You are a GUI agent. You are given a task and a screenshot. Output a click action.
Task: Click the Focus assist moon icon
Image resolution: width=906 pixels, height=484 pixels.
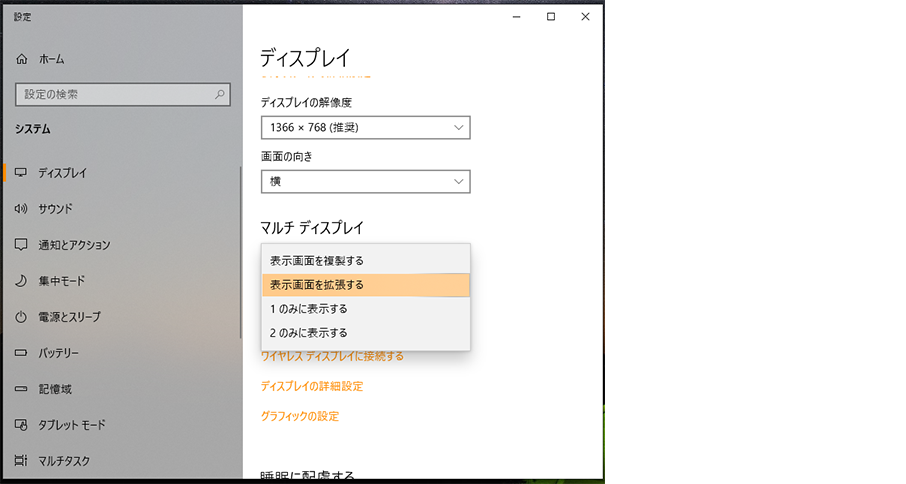[21, 281]
